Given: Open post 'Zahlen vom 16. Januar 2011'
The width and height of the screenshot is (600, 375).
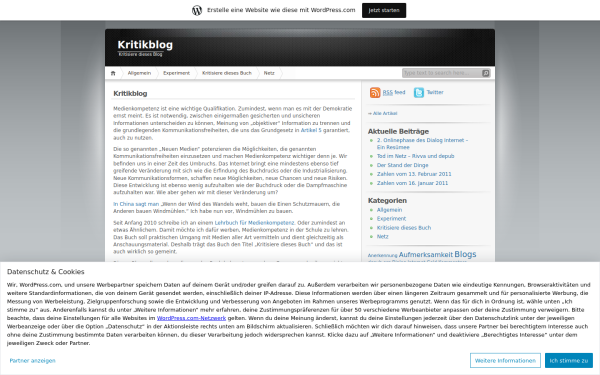Looking at the screenshot, I should pos(412,183).
